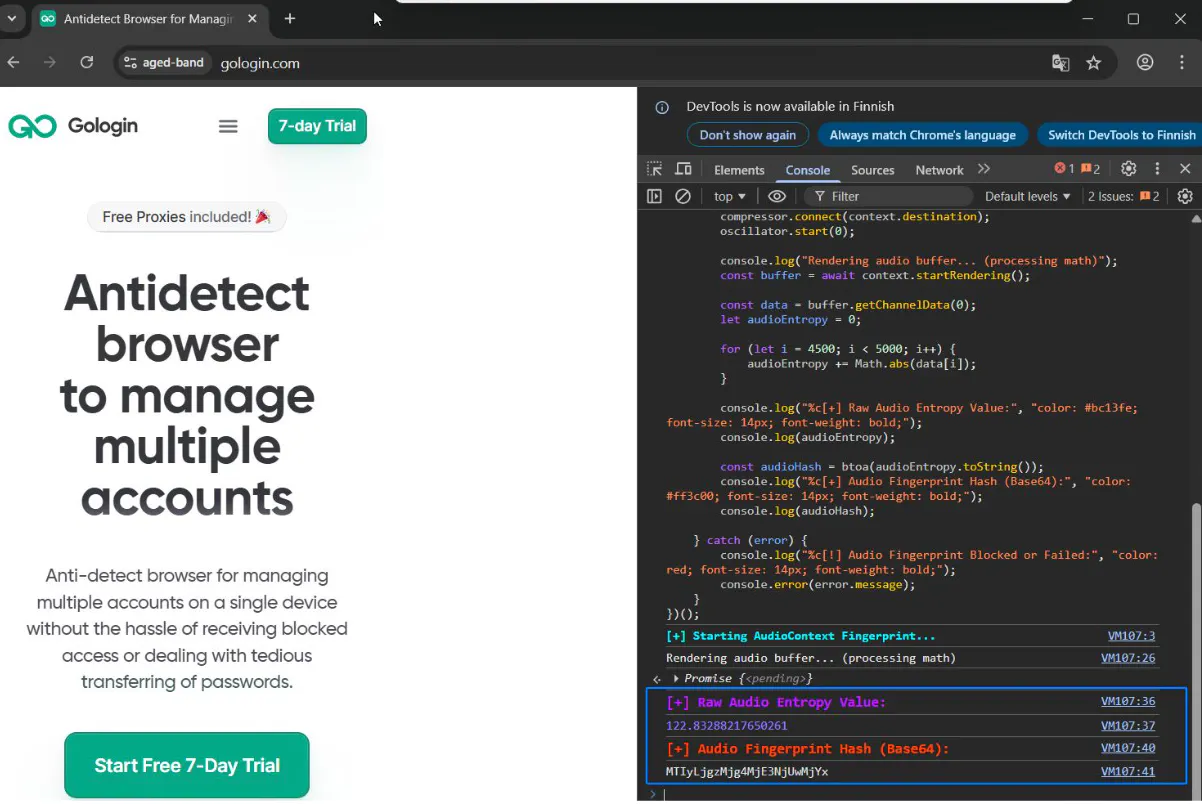
Task: Switch to the Sources tab
Action: tap(873, 170)
